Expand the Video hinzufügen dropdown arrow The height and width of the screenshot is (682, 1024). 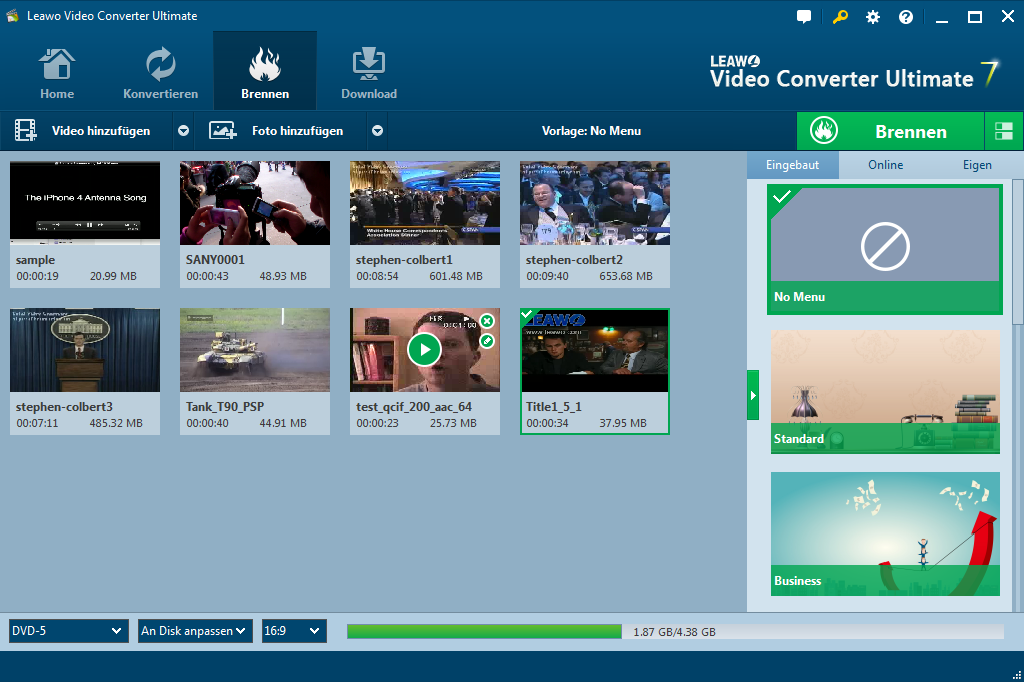click(183, 131)
